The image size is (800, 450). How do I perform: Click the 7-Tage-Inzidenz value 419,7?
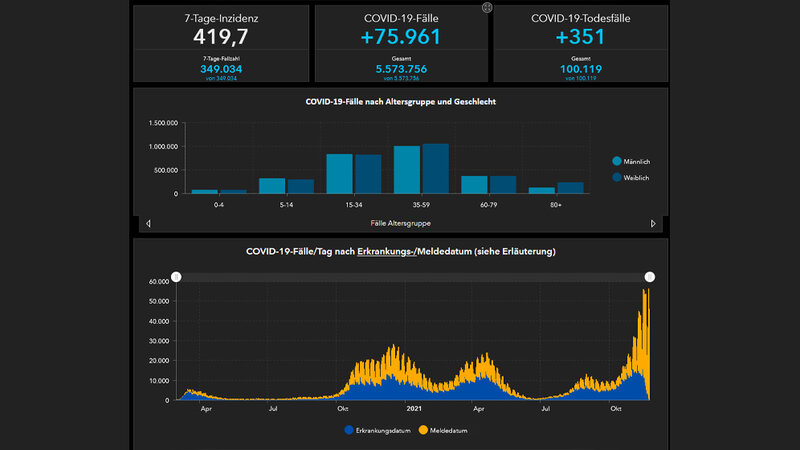point(221,38)
